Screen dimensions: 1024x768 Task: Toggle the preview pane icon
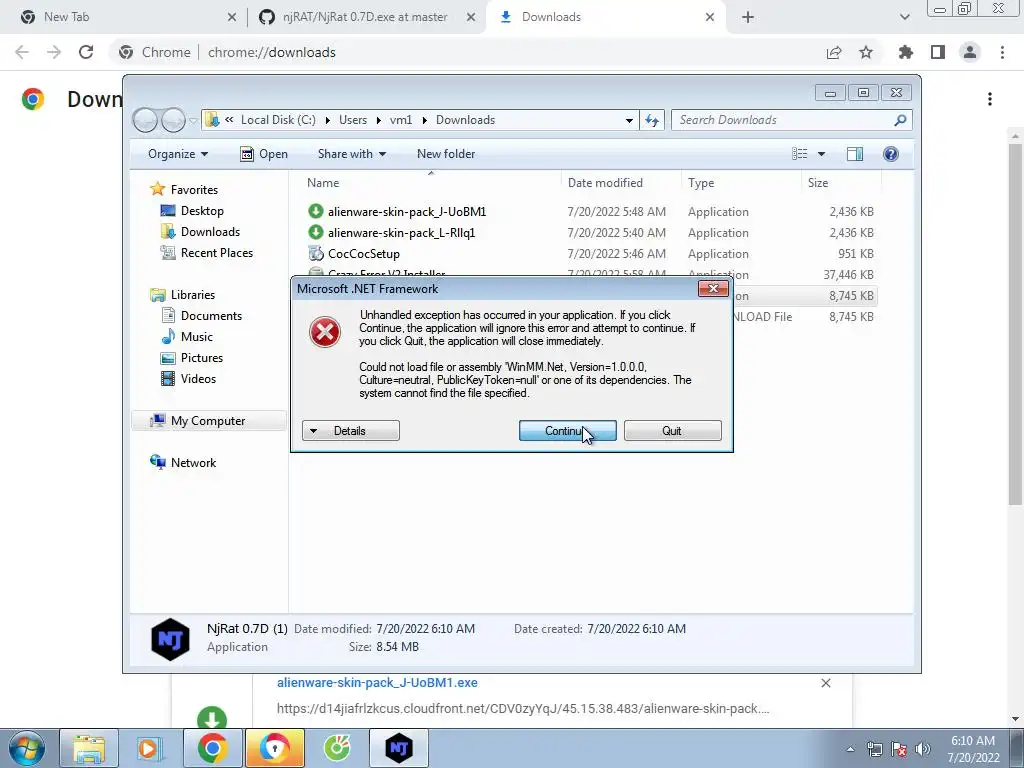coord(855,153)
